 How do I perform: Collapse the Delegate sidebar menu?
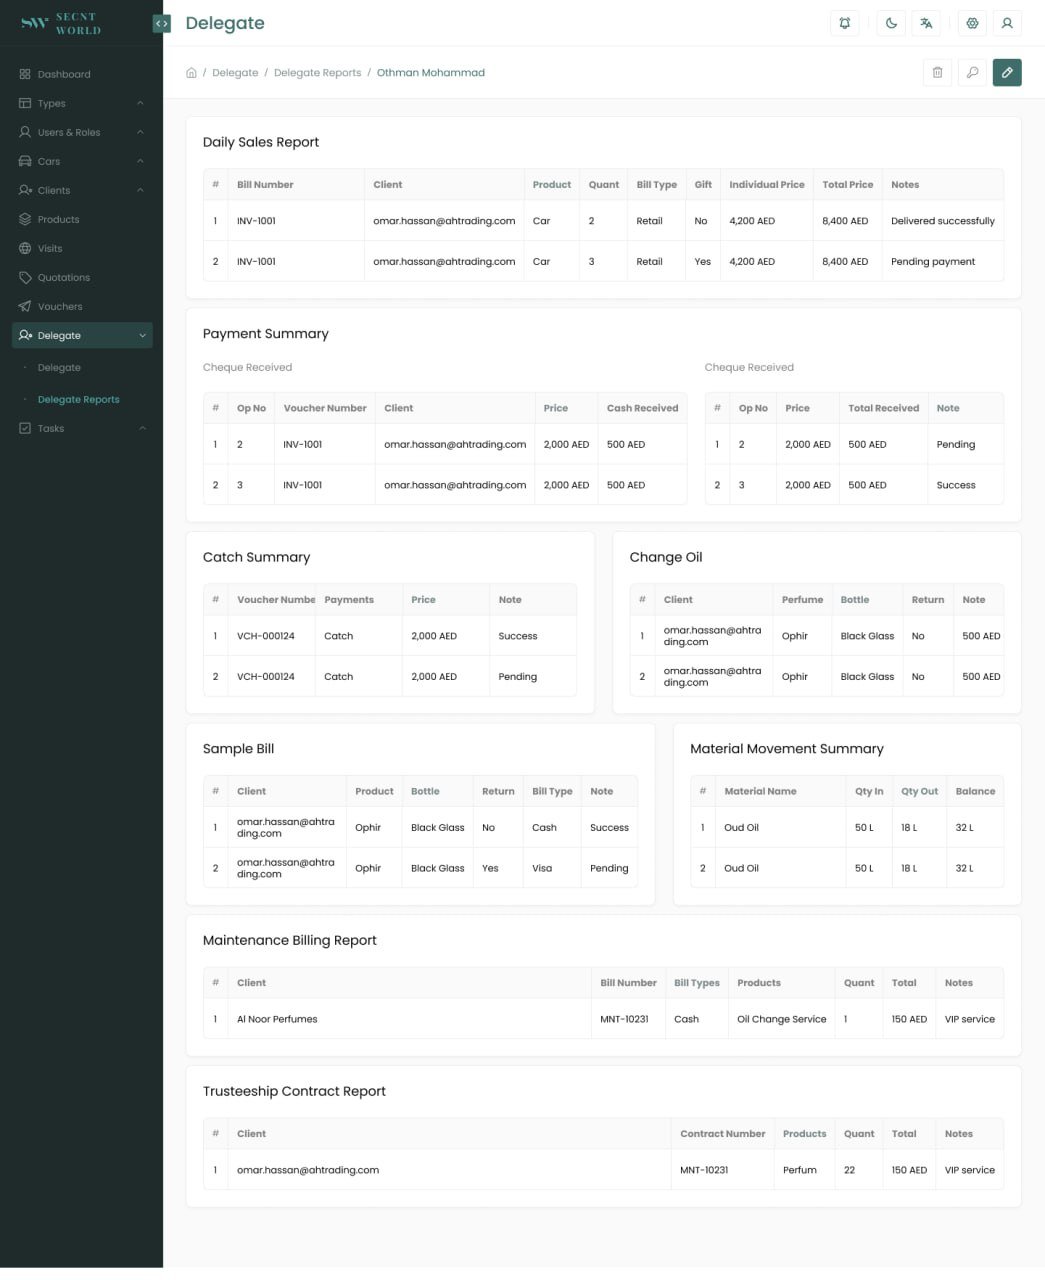pos(82,335)
